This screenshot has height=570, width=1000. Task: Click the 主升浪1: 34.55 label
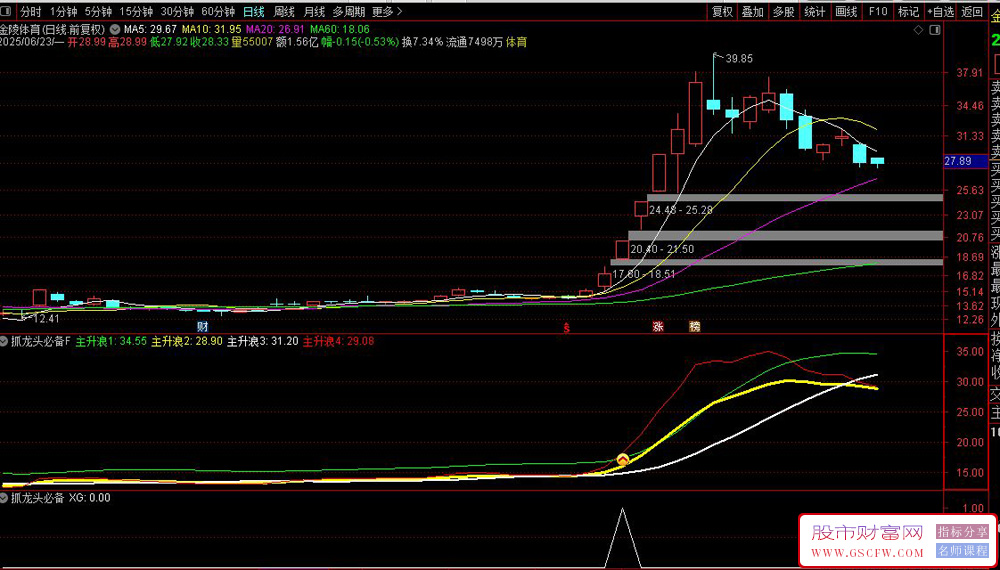(x=111, y=342)
